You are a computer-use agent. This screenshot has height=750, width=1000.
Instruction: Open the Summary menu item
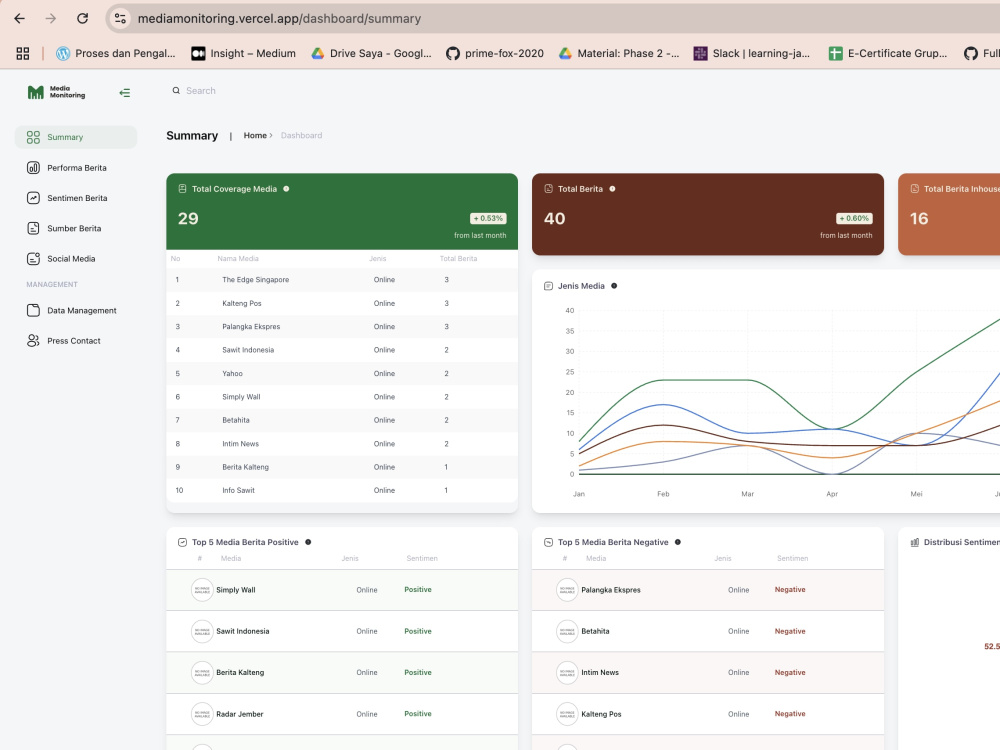(x=76, y=137)
